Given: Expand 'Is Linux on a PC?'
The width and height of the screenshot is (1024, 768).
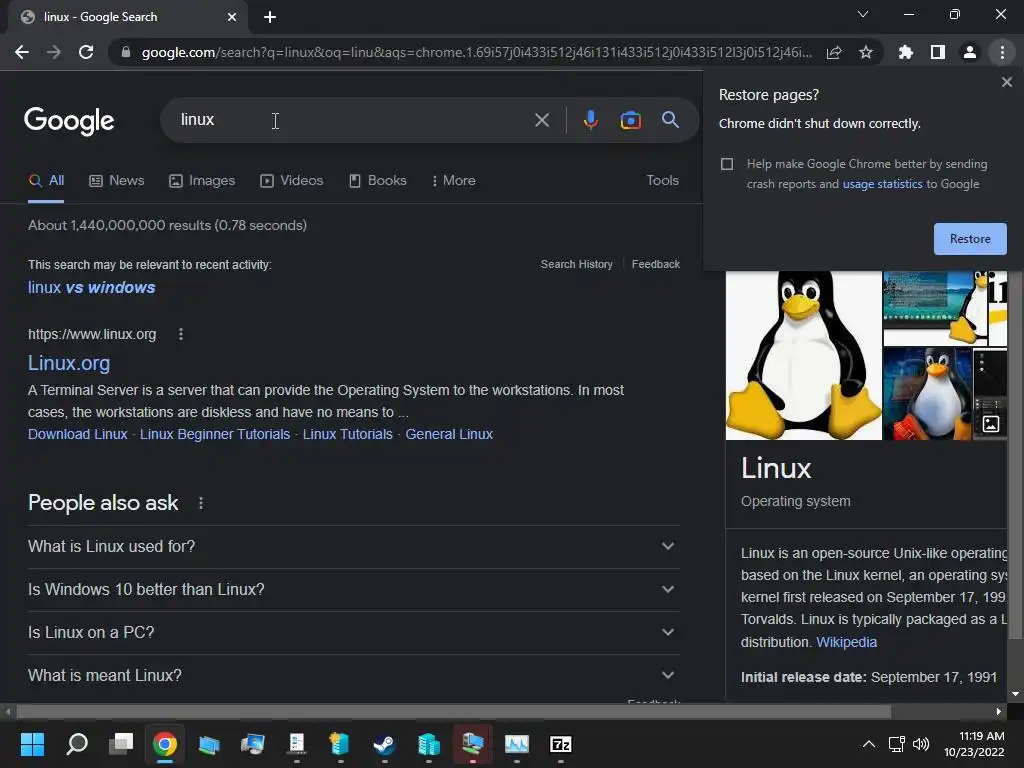Looking at the screenshot, I should pos(353,633).
